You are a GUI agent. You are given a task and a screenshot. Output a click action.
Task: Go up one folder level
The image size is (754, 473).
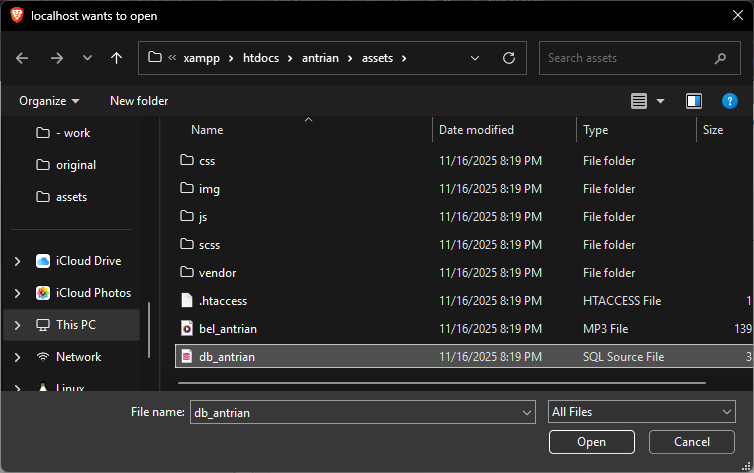(117, 58)
